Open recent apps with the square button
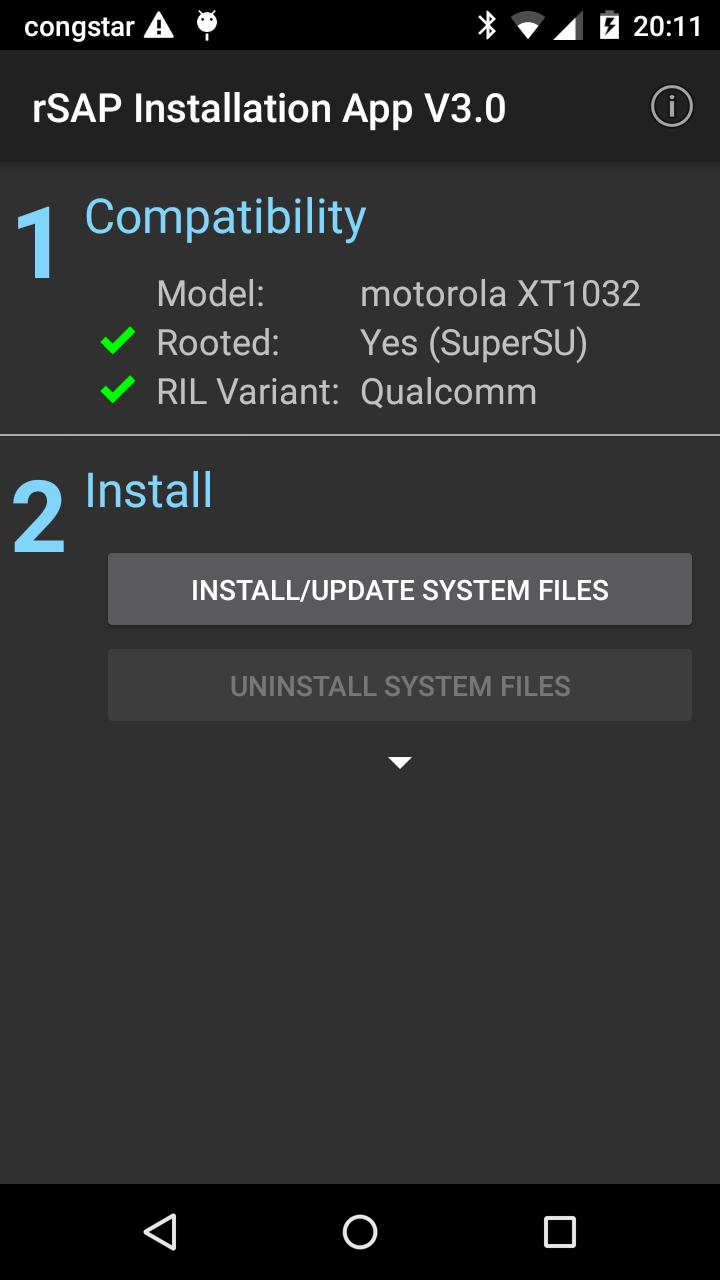 [559, 1232]
